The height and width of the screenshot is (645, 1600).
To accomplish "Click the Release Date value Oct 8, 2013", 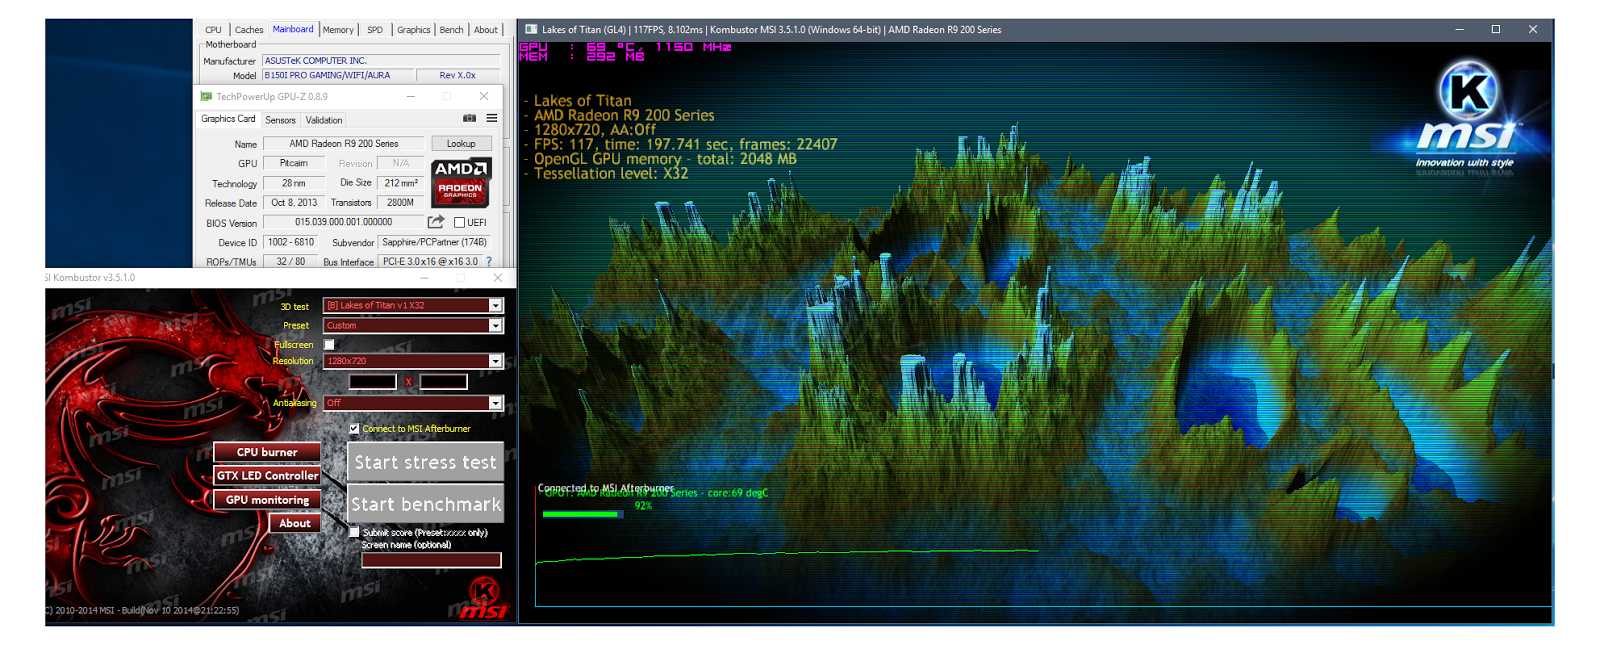I will coord(294,202).
